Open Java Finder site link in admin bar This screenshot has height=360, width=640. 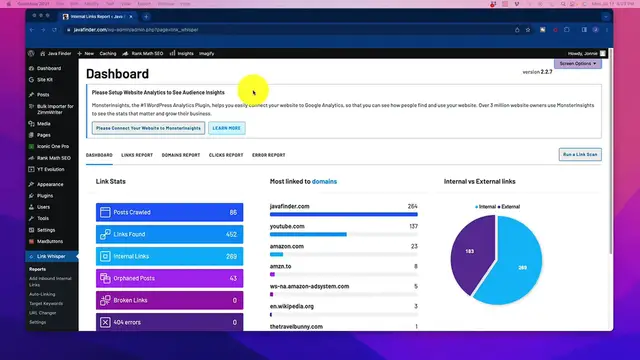click(x=56, y=53)
